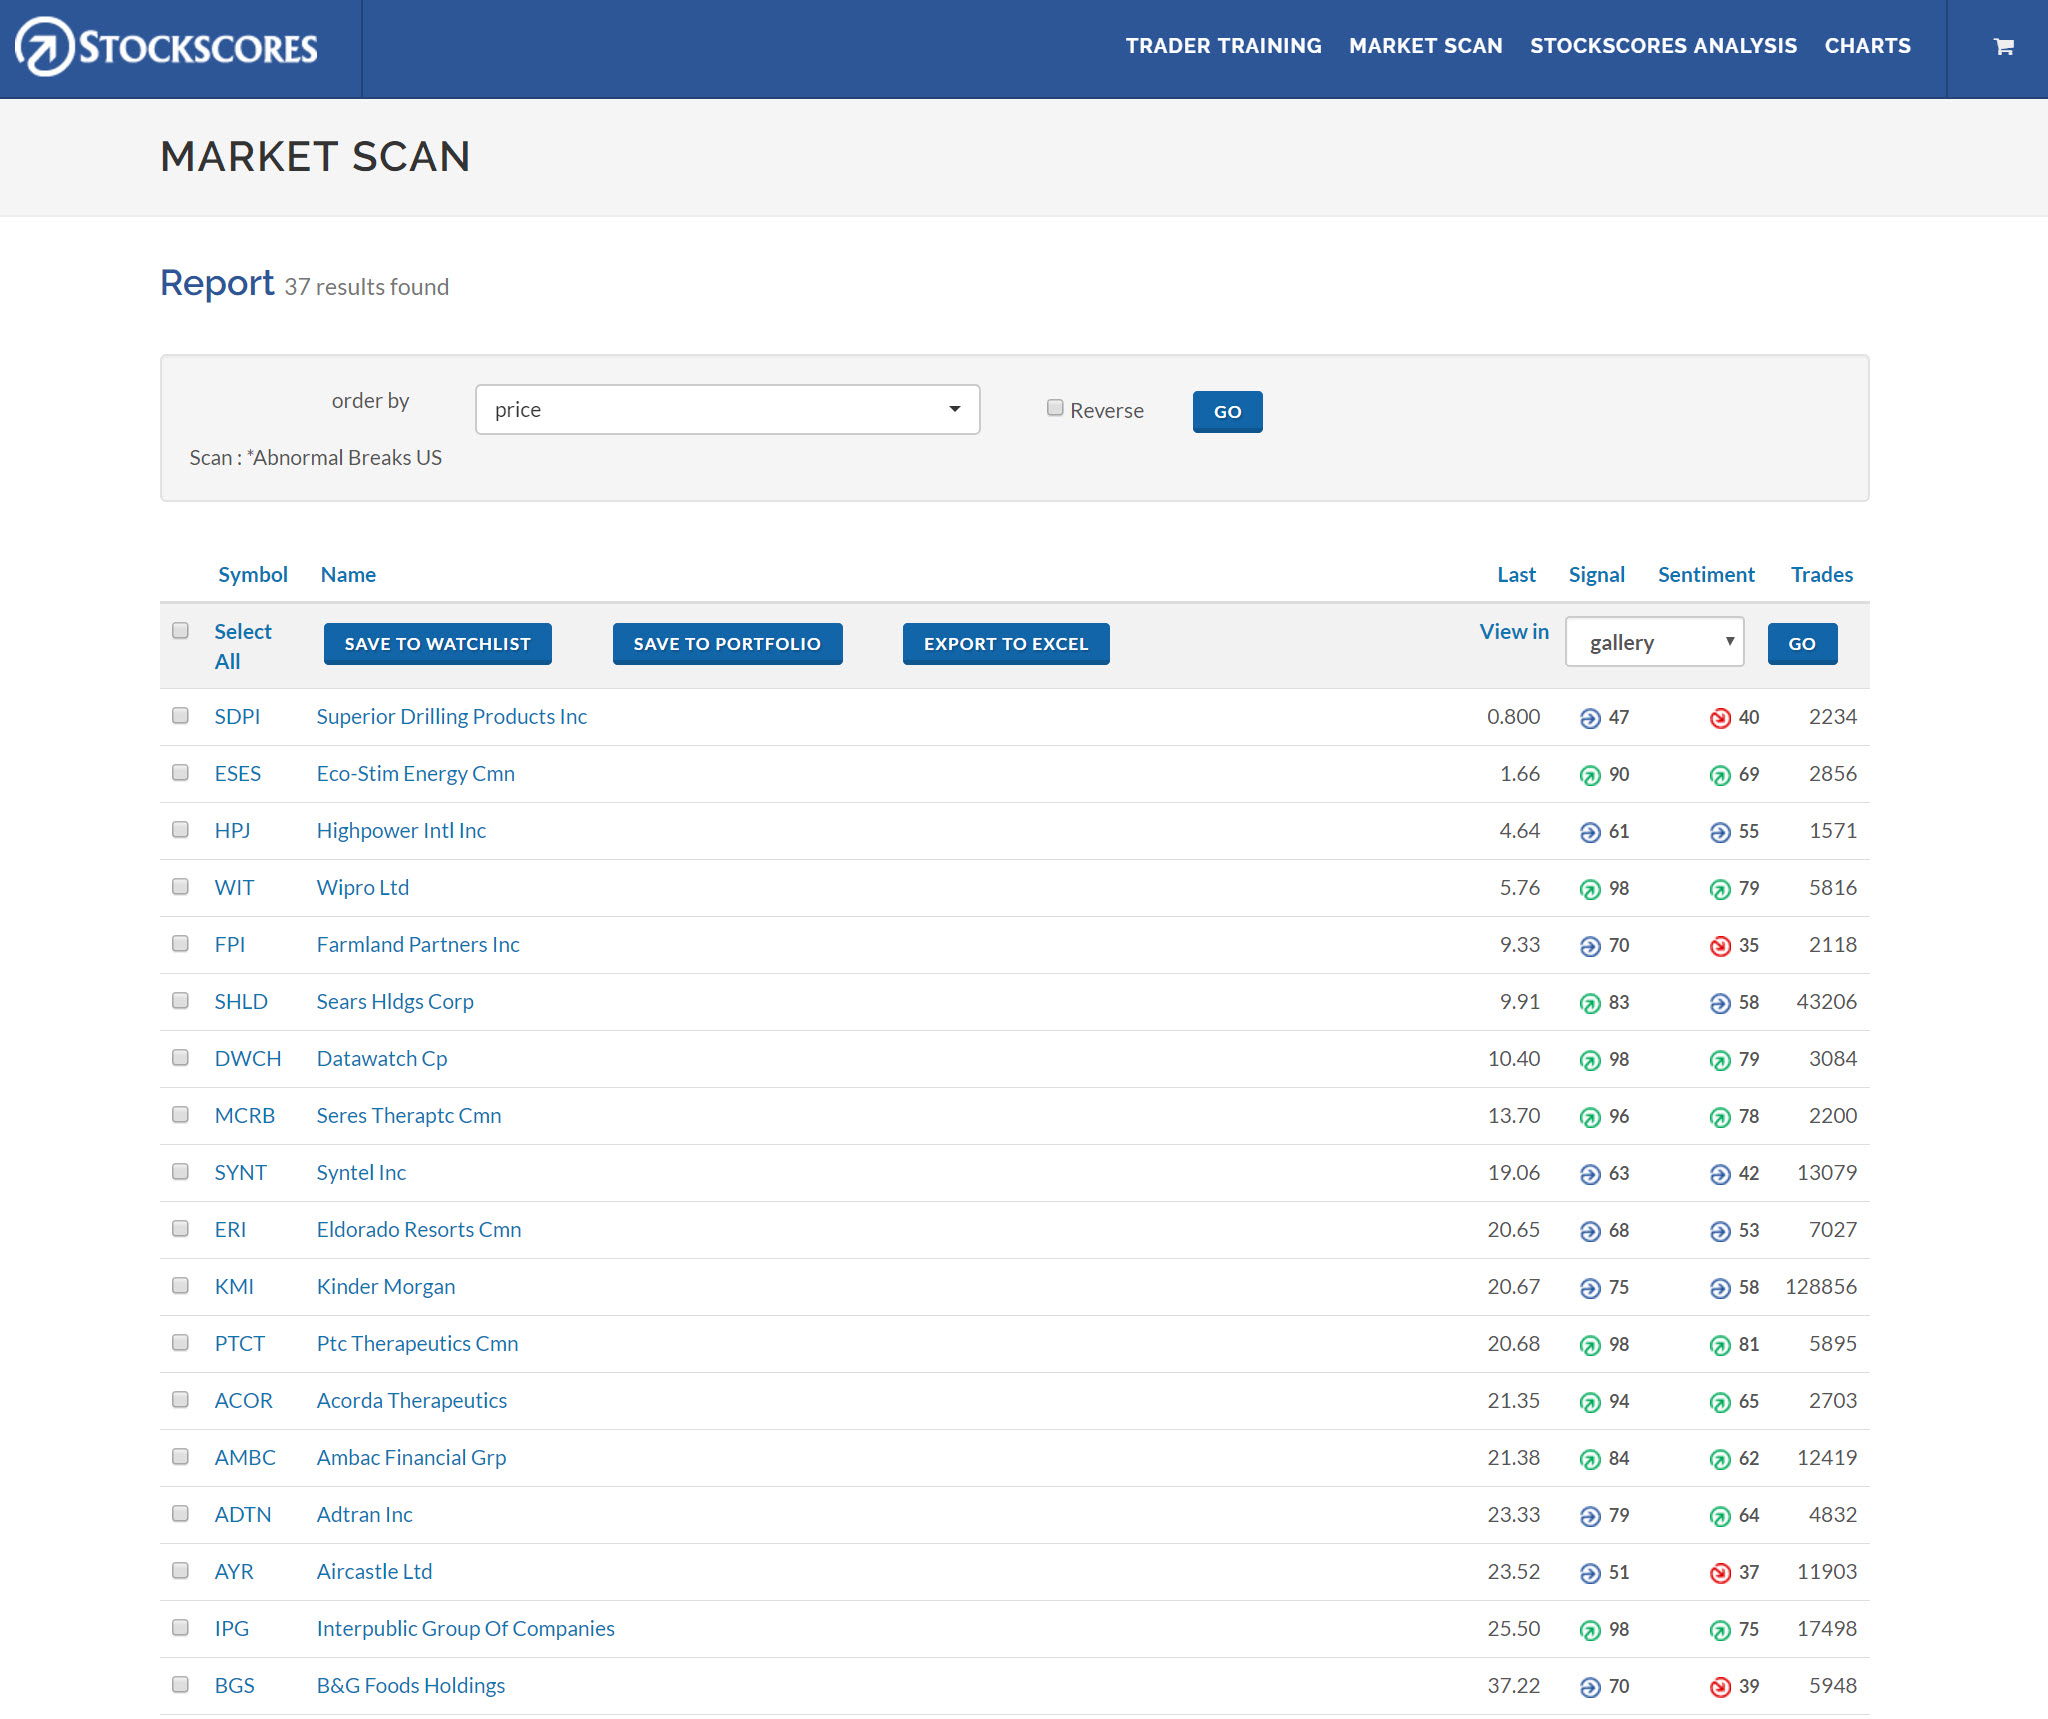Click the blue Signal arrow for Highpower Intl Inc

[x=1591, y=831]
